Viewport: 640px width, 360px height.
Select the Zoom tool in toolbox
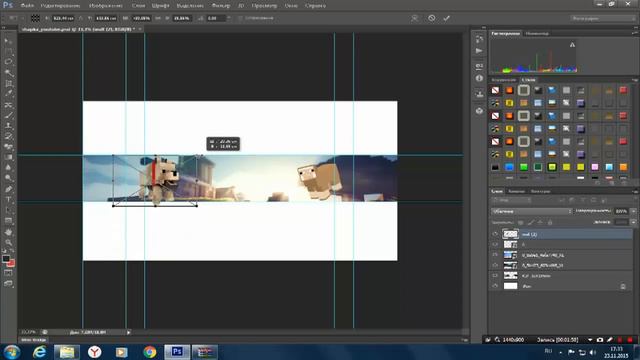tap(8, 242)
